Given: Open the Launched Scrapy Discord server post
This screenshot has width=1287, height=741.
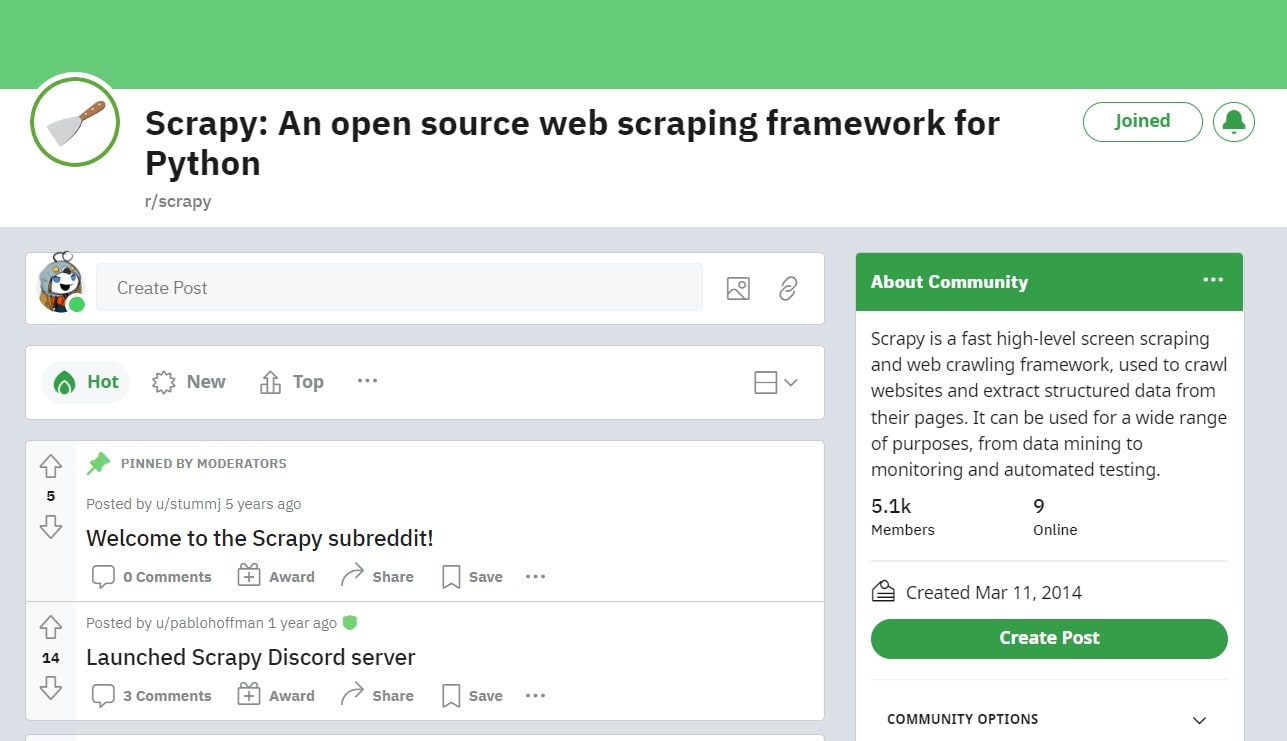Looking at the screenshot, I should [251, 657].
